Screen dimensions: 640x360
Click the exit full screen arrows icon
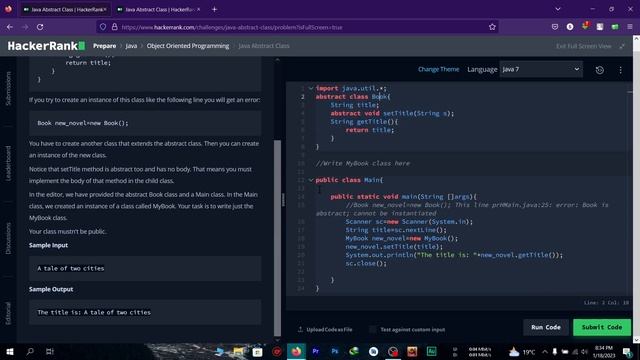coord(622,46)
